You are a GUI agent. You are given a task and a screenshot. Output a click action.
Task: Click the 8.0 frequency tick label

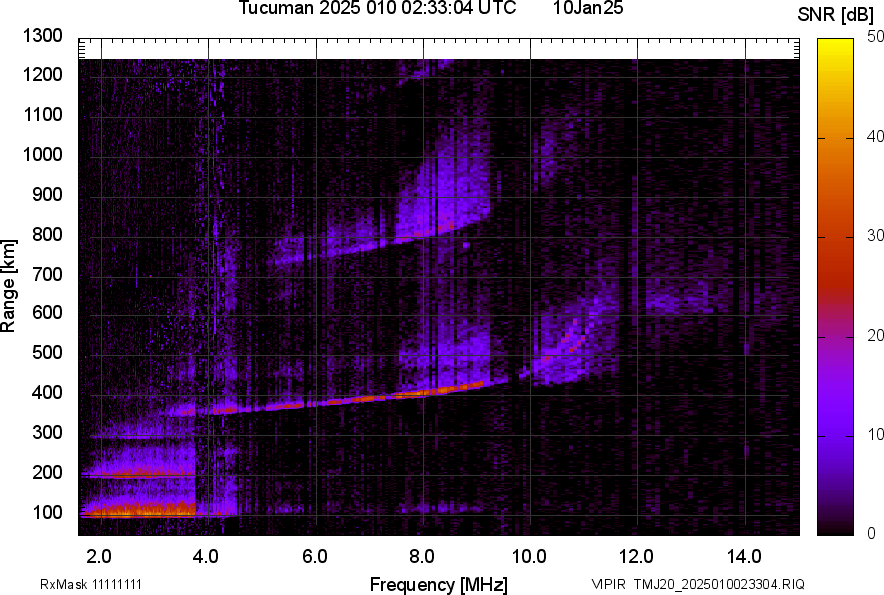pos(422,556)
